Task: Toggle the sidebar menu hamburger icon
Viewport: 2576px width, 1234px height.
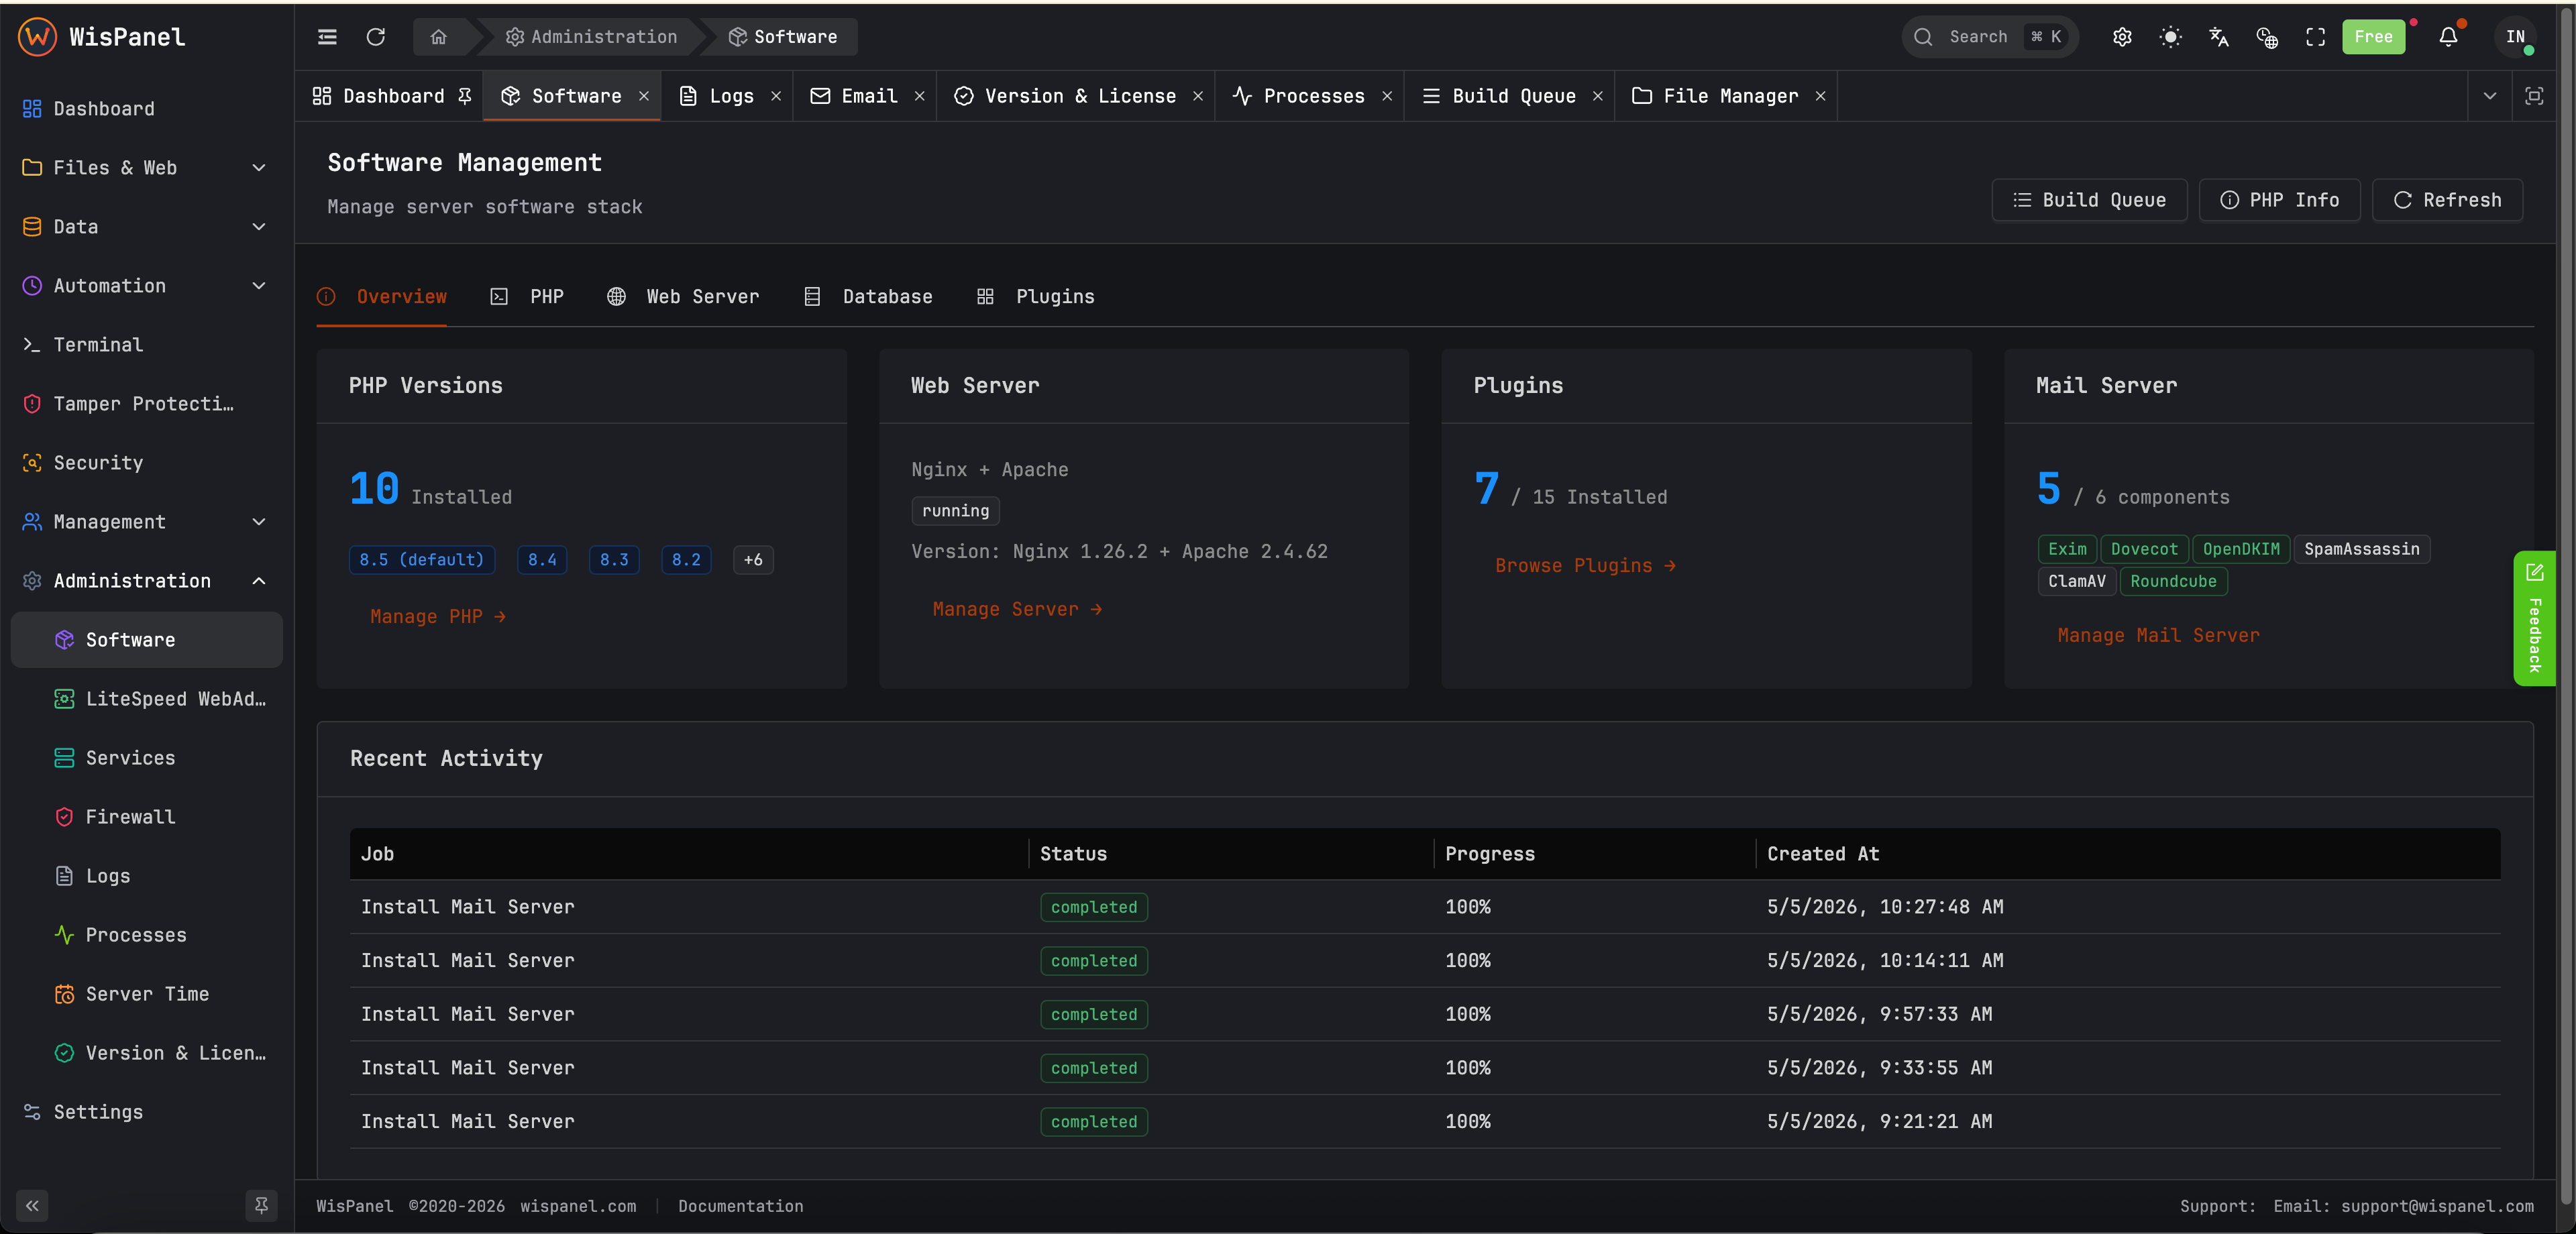Action: (x=327, y=37)
